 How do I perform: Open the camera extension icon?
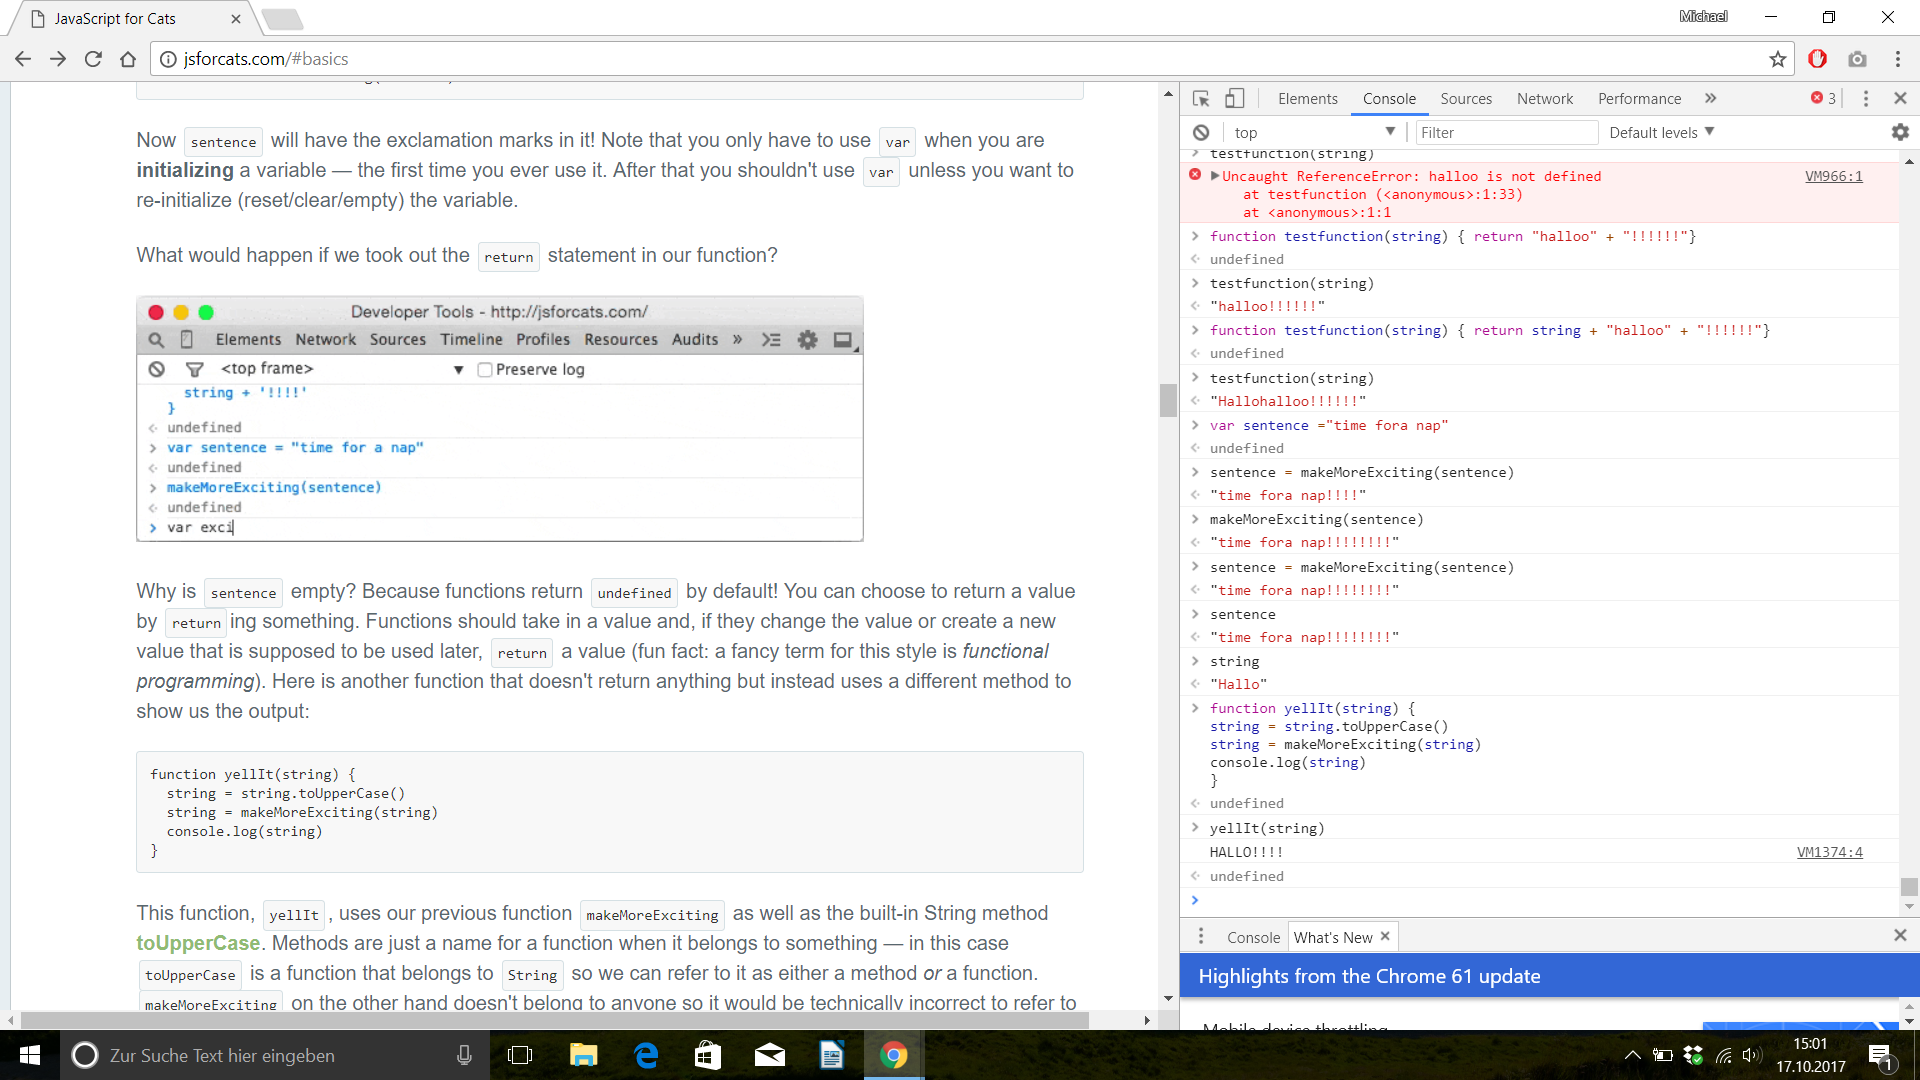[1857, 59]
